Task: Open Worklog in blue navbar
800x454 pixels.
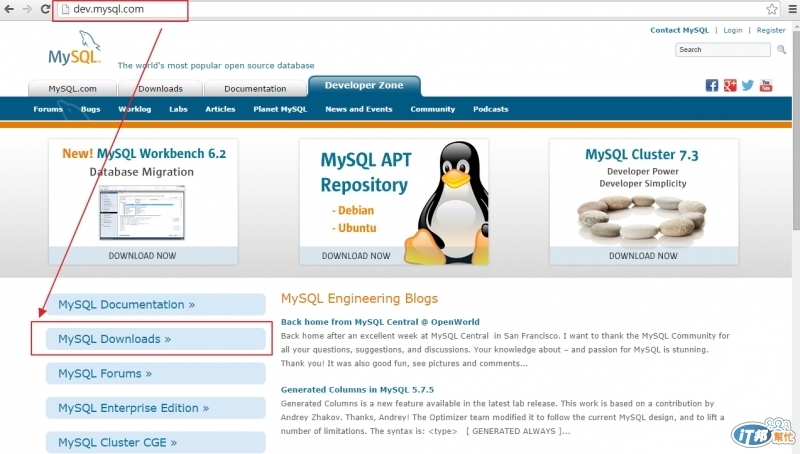Action: (135, 109)
